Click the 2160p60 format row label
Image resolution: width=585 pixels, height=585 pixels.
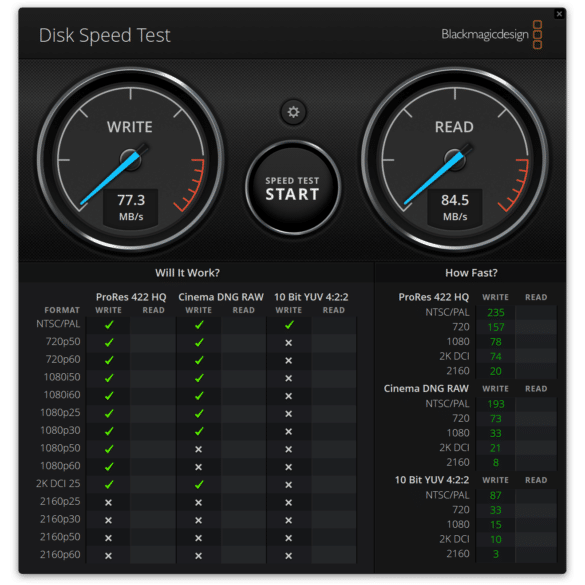coord(60,554)
